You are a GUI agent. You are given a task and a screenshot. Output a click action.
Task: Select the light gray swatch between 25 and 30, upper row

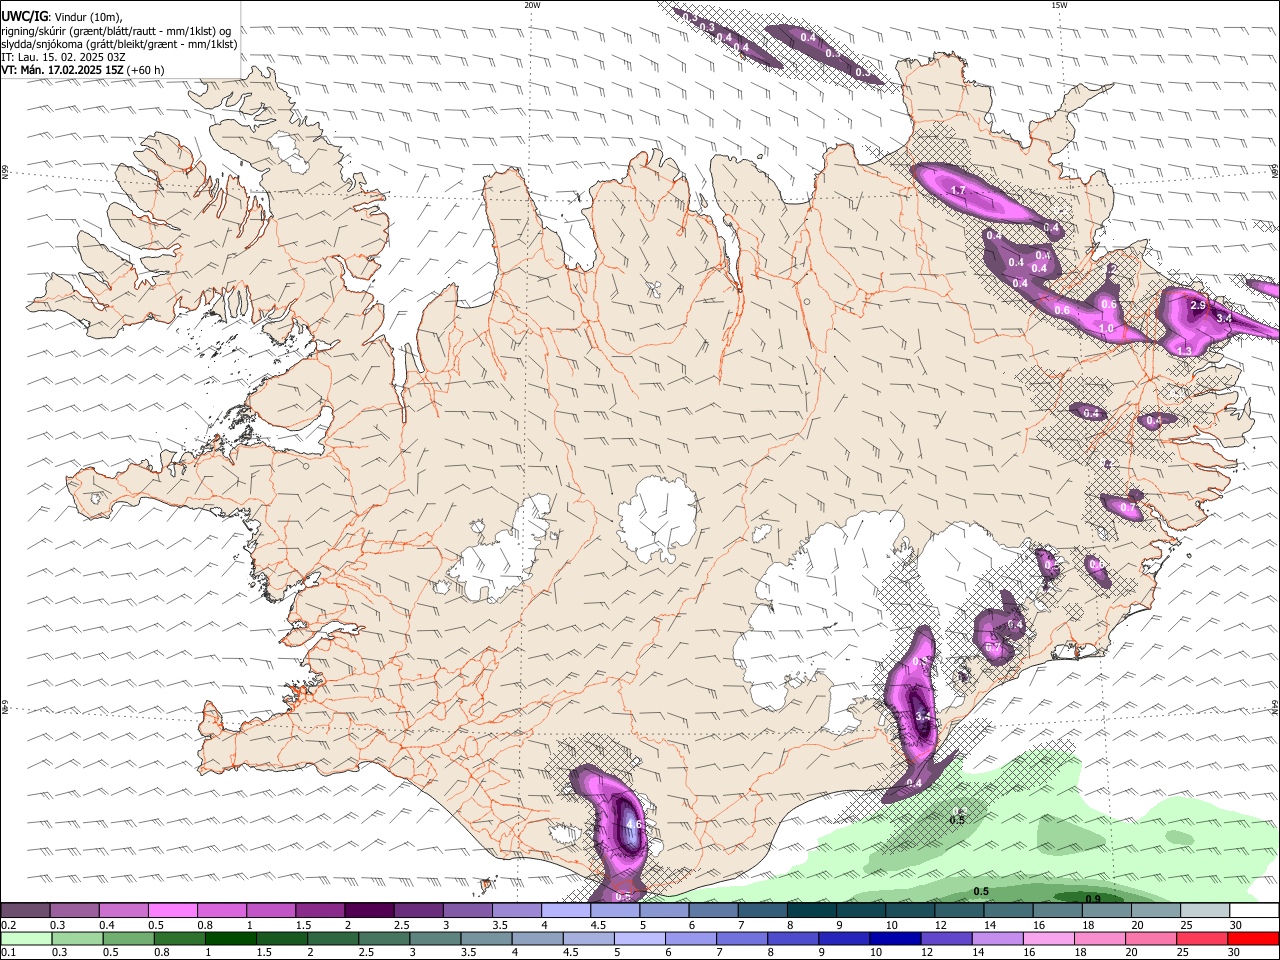pos(1205,911)
